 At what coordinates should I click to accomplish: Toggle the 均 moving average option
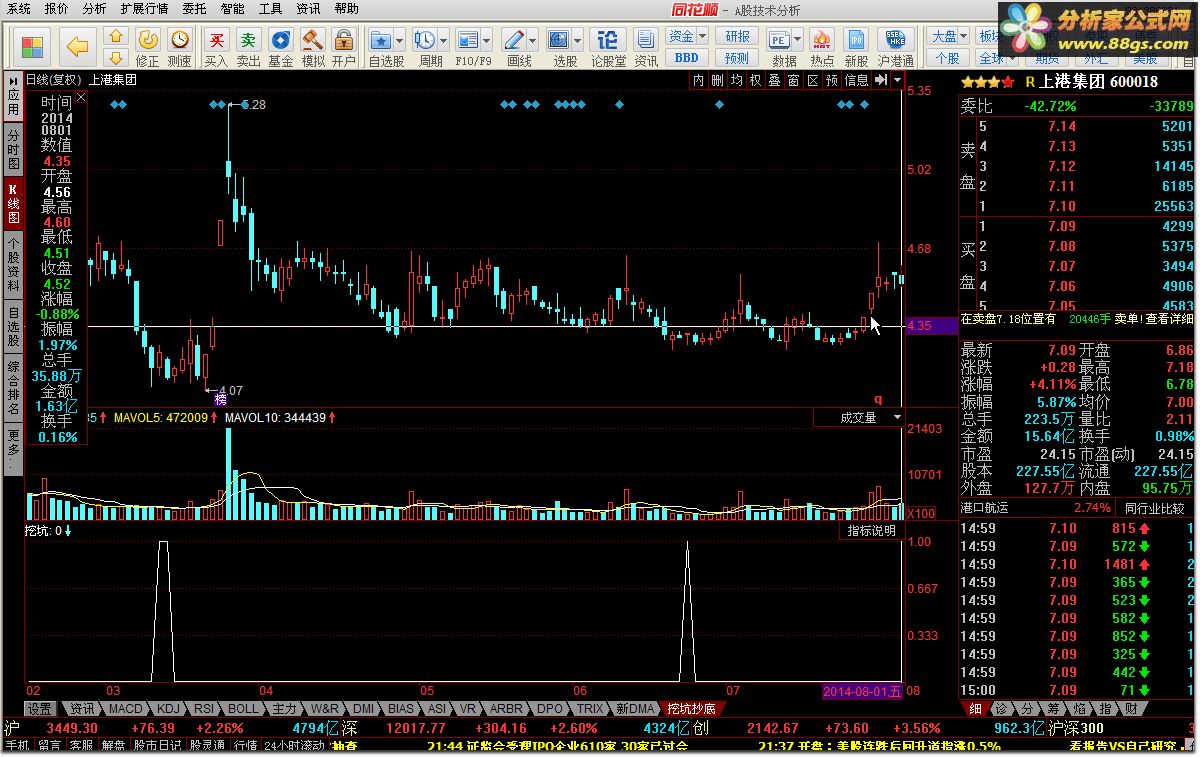pyautogui.click(x=737, y=80)
